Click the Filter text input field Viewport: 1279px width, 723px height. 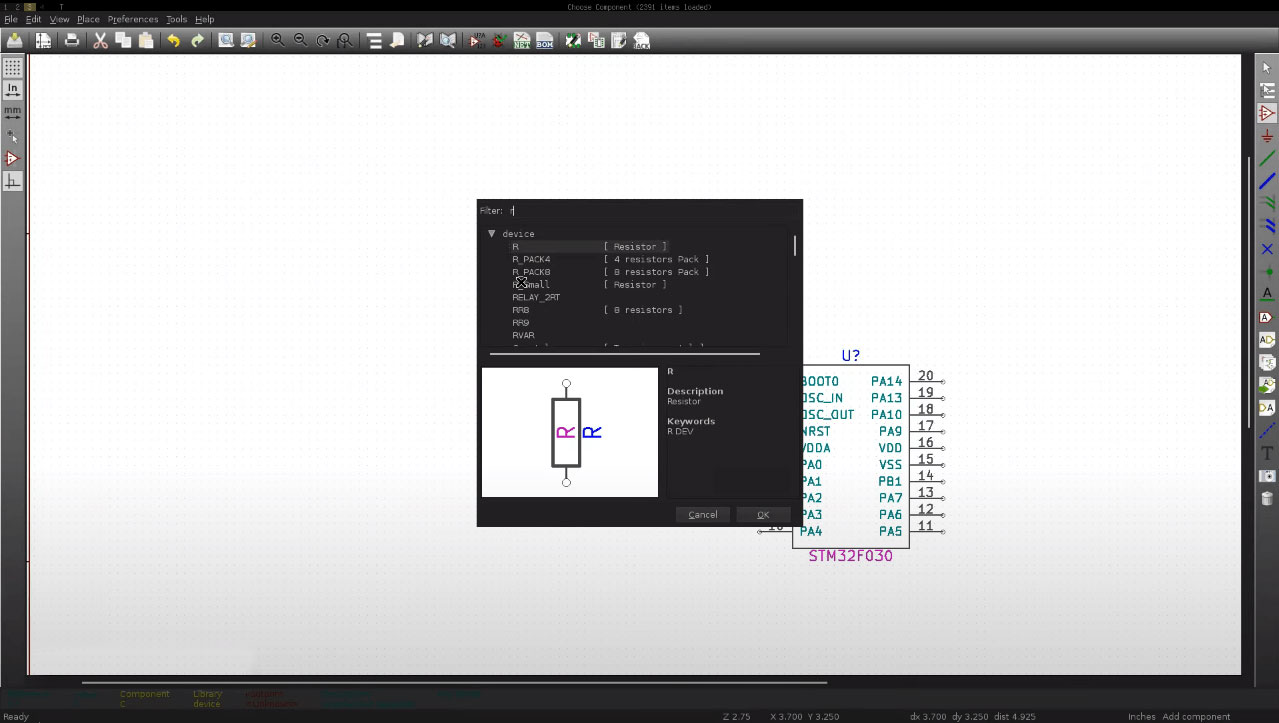(x=650, y=211)
